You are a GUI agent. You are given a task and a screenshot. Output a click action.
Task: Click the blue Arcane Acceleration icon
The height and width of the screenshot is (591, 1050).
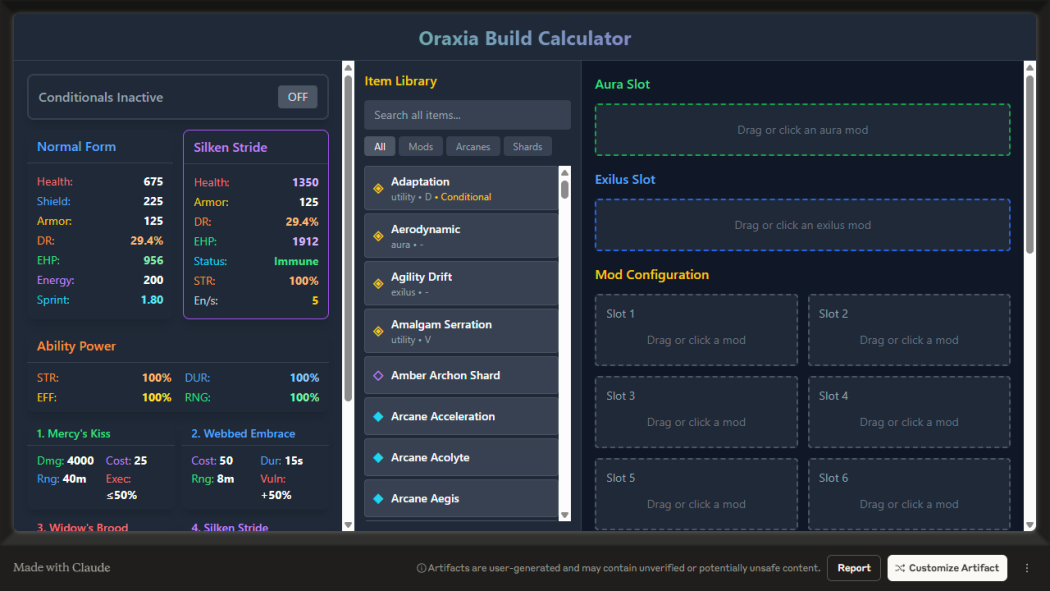[x=378, y=416]
